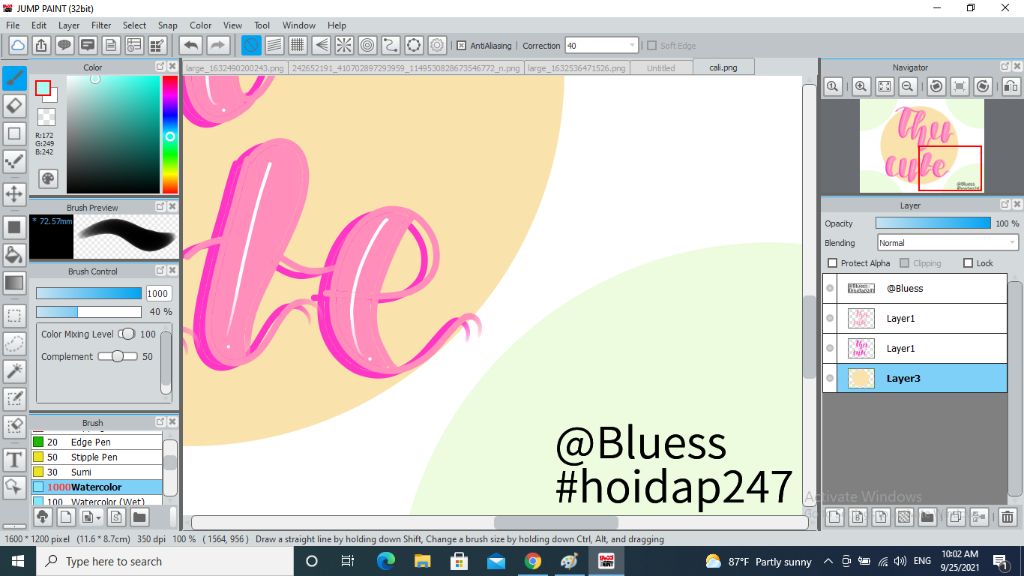Open the color palette icon in Color panel
The width and height of the screenshot is (1024, 576).
coord(48,178)
